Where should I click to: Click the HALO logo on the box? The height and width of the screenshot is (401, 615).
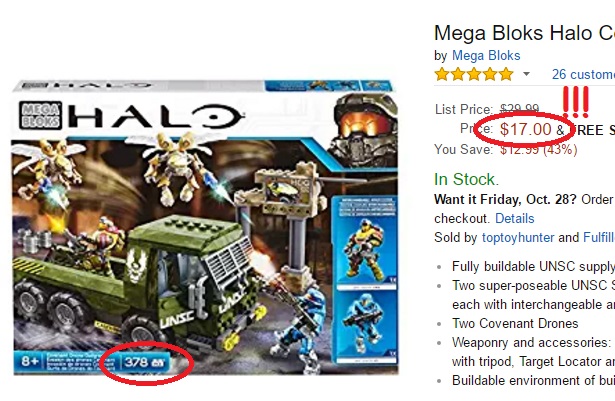coord(155,116)
